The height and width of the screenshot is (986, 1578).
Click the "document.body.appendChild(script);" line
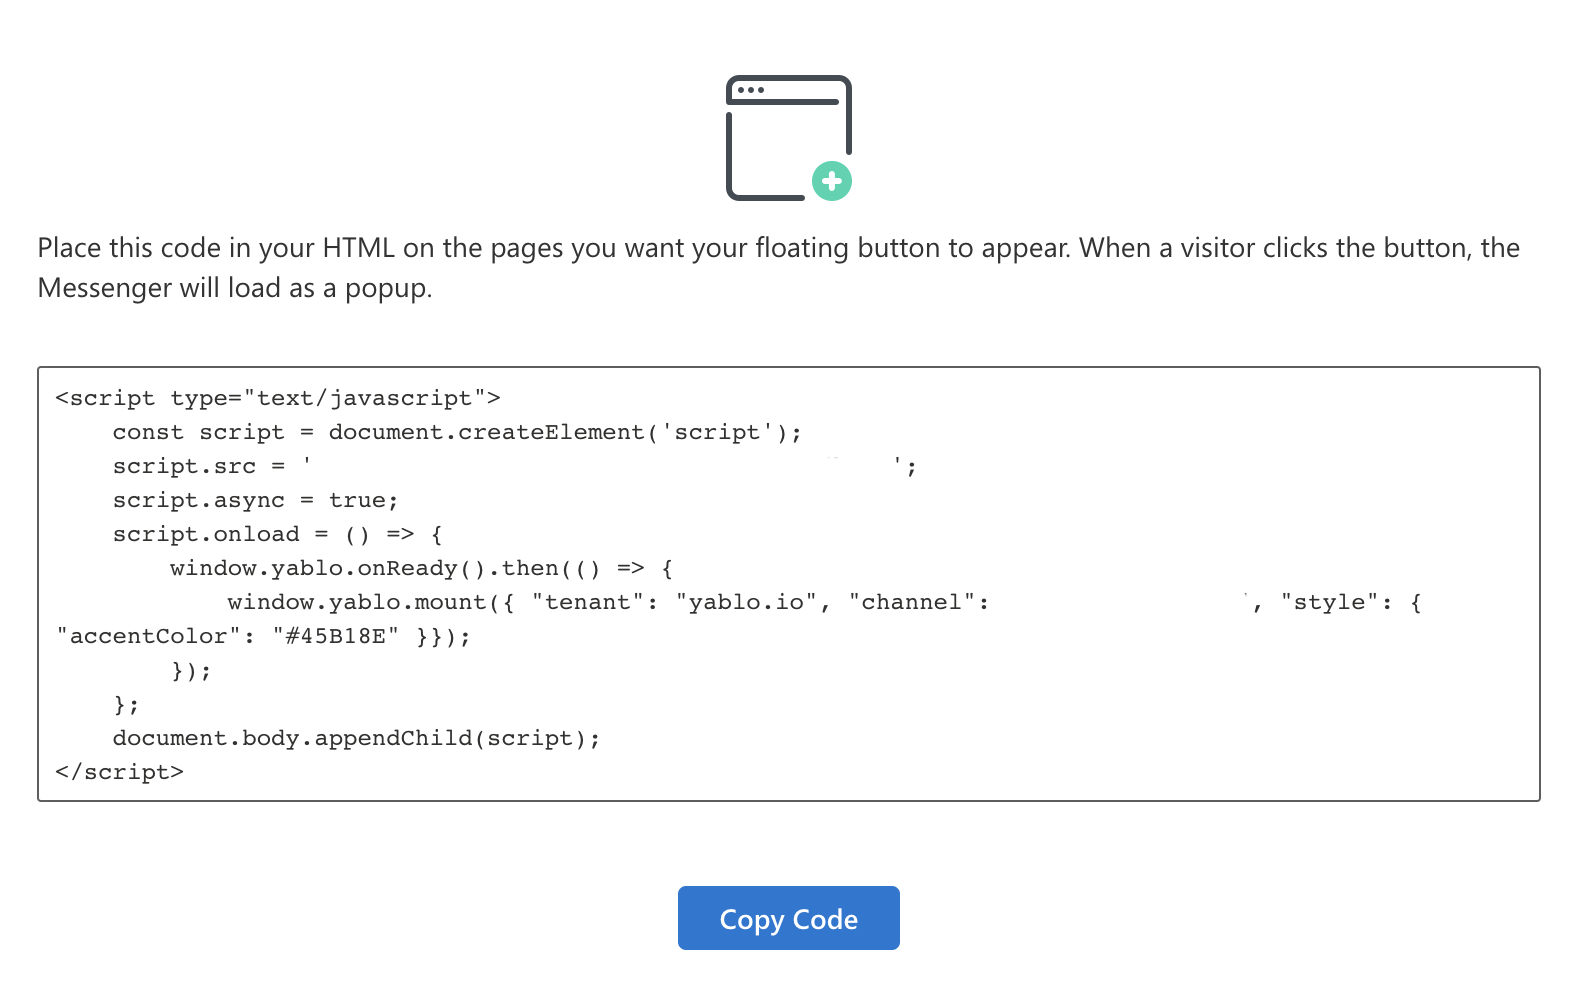click(x=356, y=738)
